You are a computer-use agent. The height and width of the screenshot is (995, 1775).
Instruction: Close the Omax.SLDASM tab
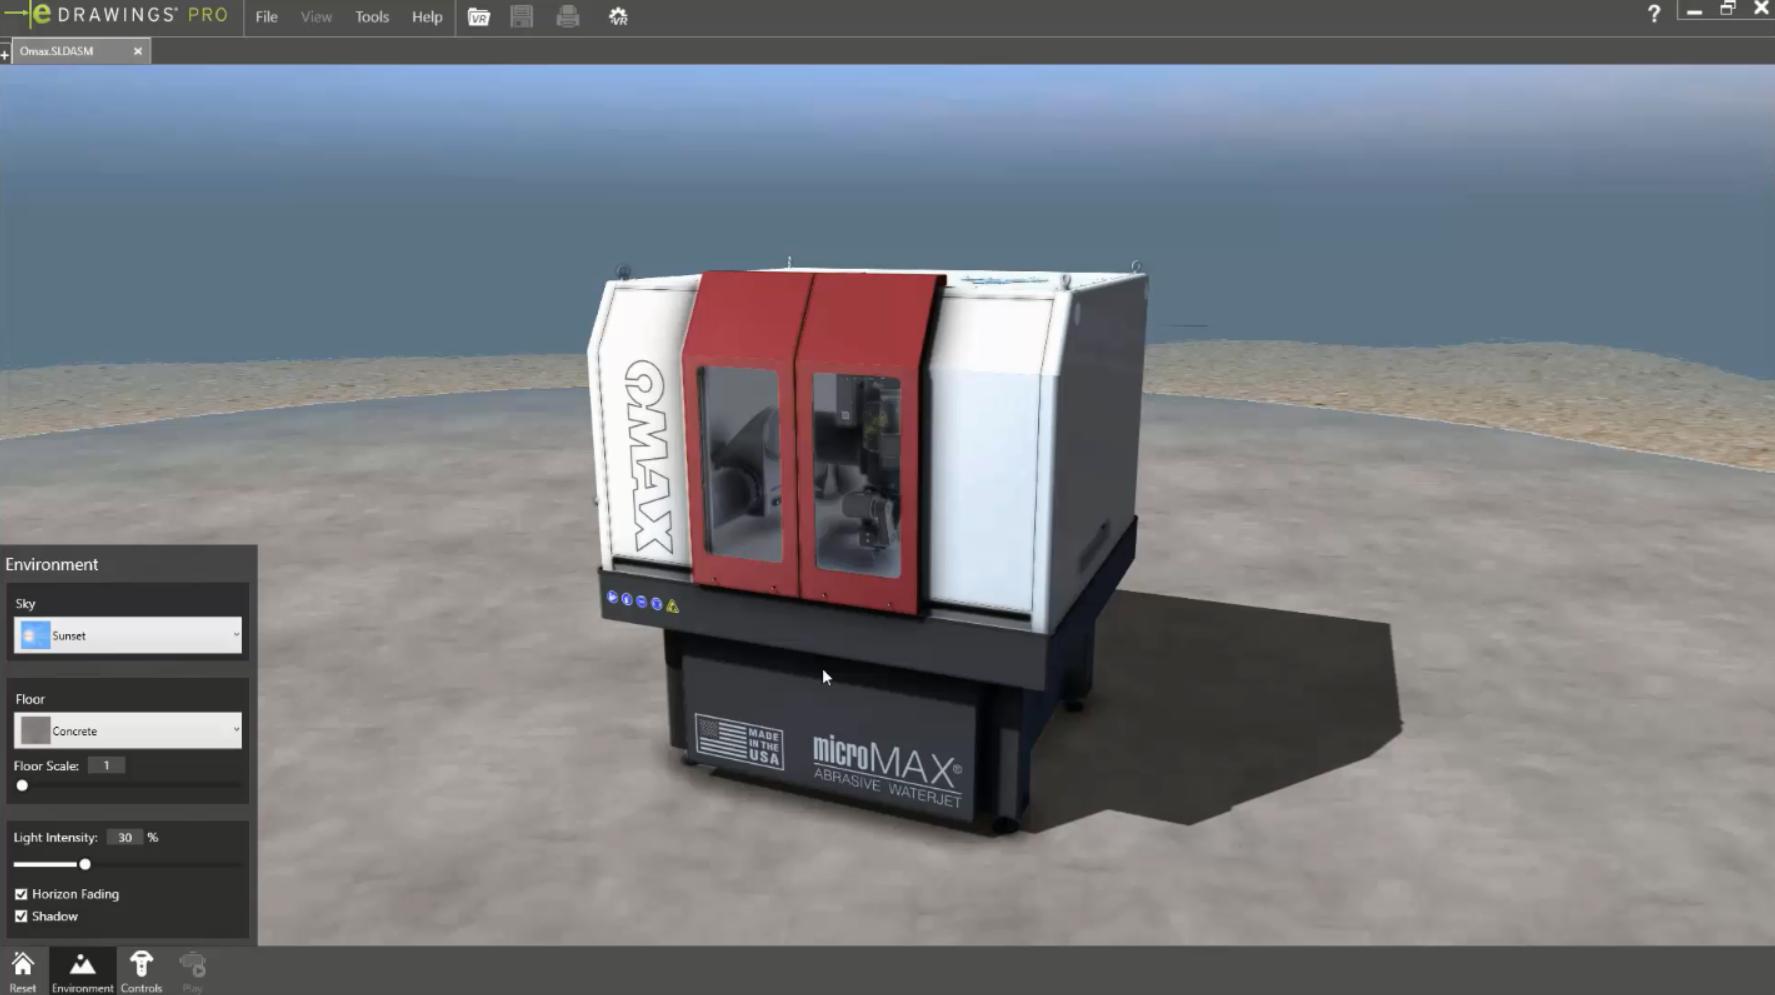point(138,51)
